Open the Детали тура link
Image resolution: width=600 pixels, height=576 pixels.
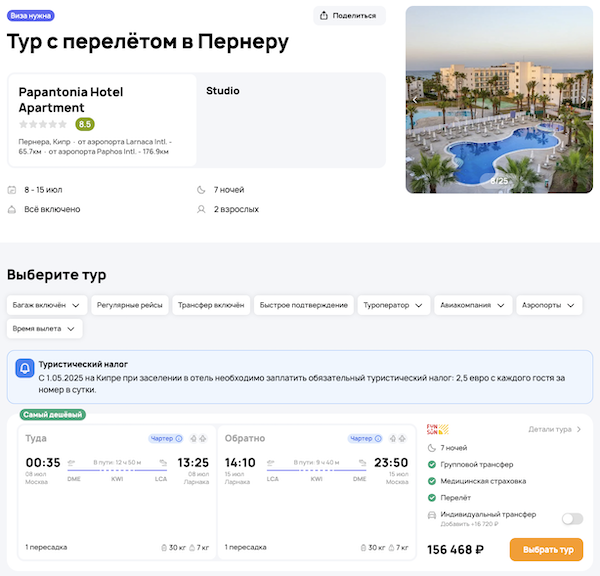554,429
